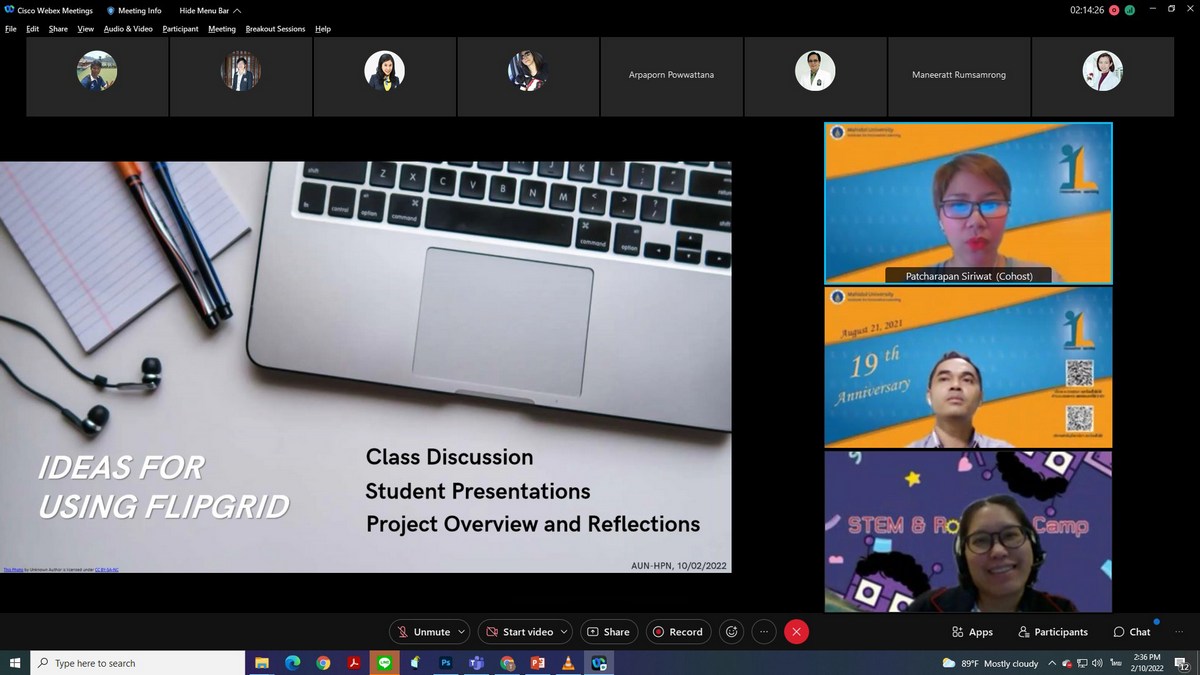This screenshot has width=1200, height=675.
Task: Open the more options ellipsis button
Action: (764, 632)
